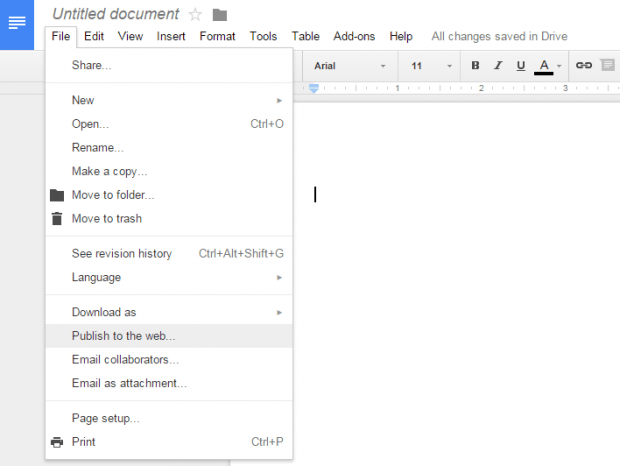Select Move to trash in File menu
This screenshot has width=620, height=466.
(x=106, y=219)
